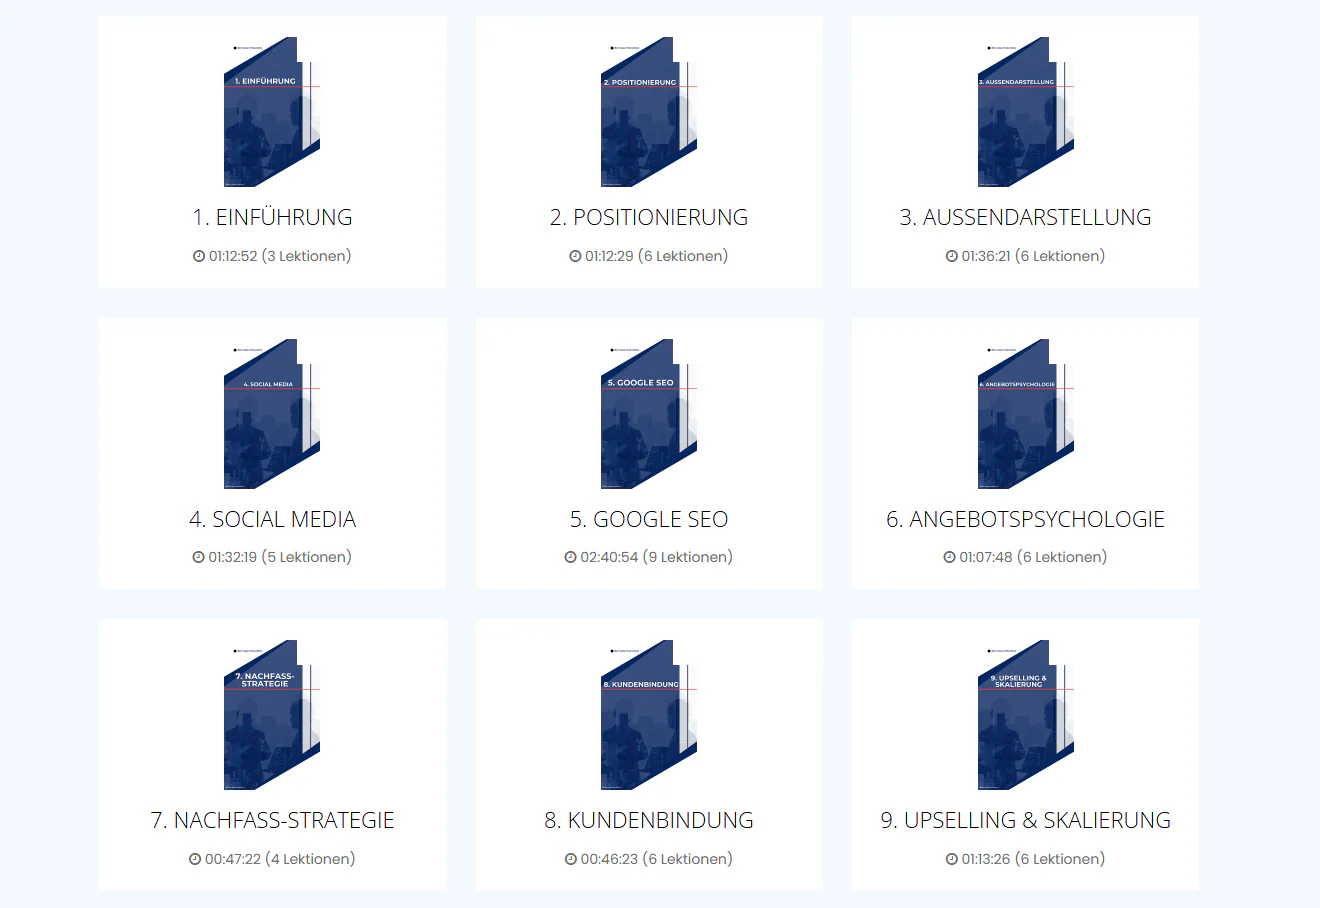This screenshot has width=1320, height=908.
Task: Open the 2. POSITIONIERUNG book cover image
Action: (x=649, y=112)
